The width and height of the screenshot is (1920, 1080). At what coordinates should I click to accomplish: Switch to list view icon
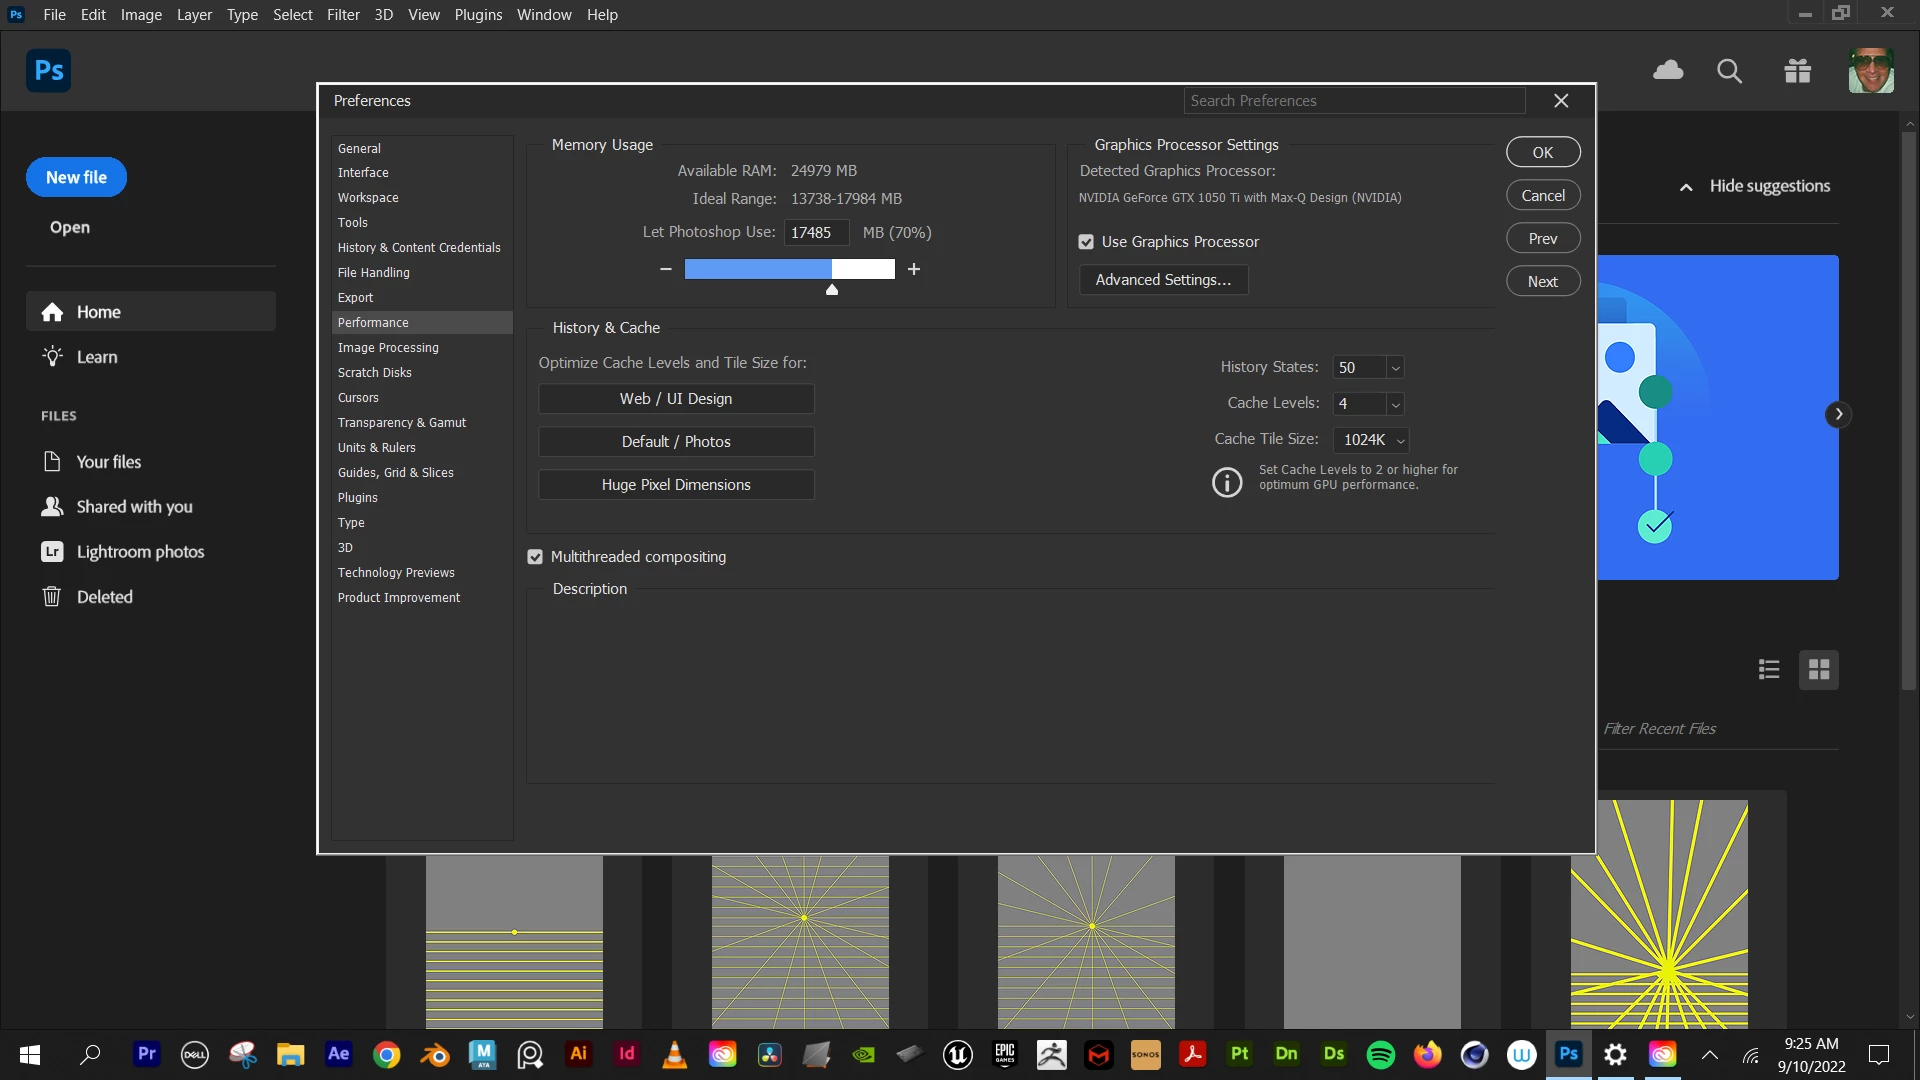pyautogui.click(x=1769, y=670)
